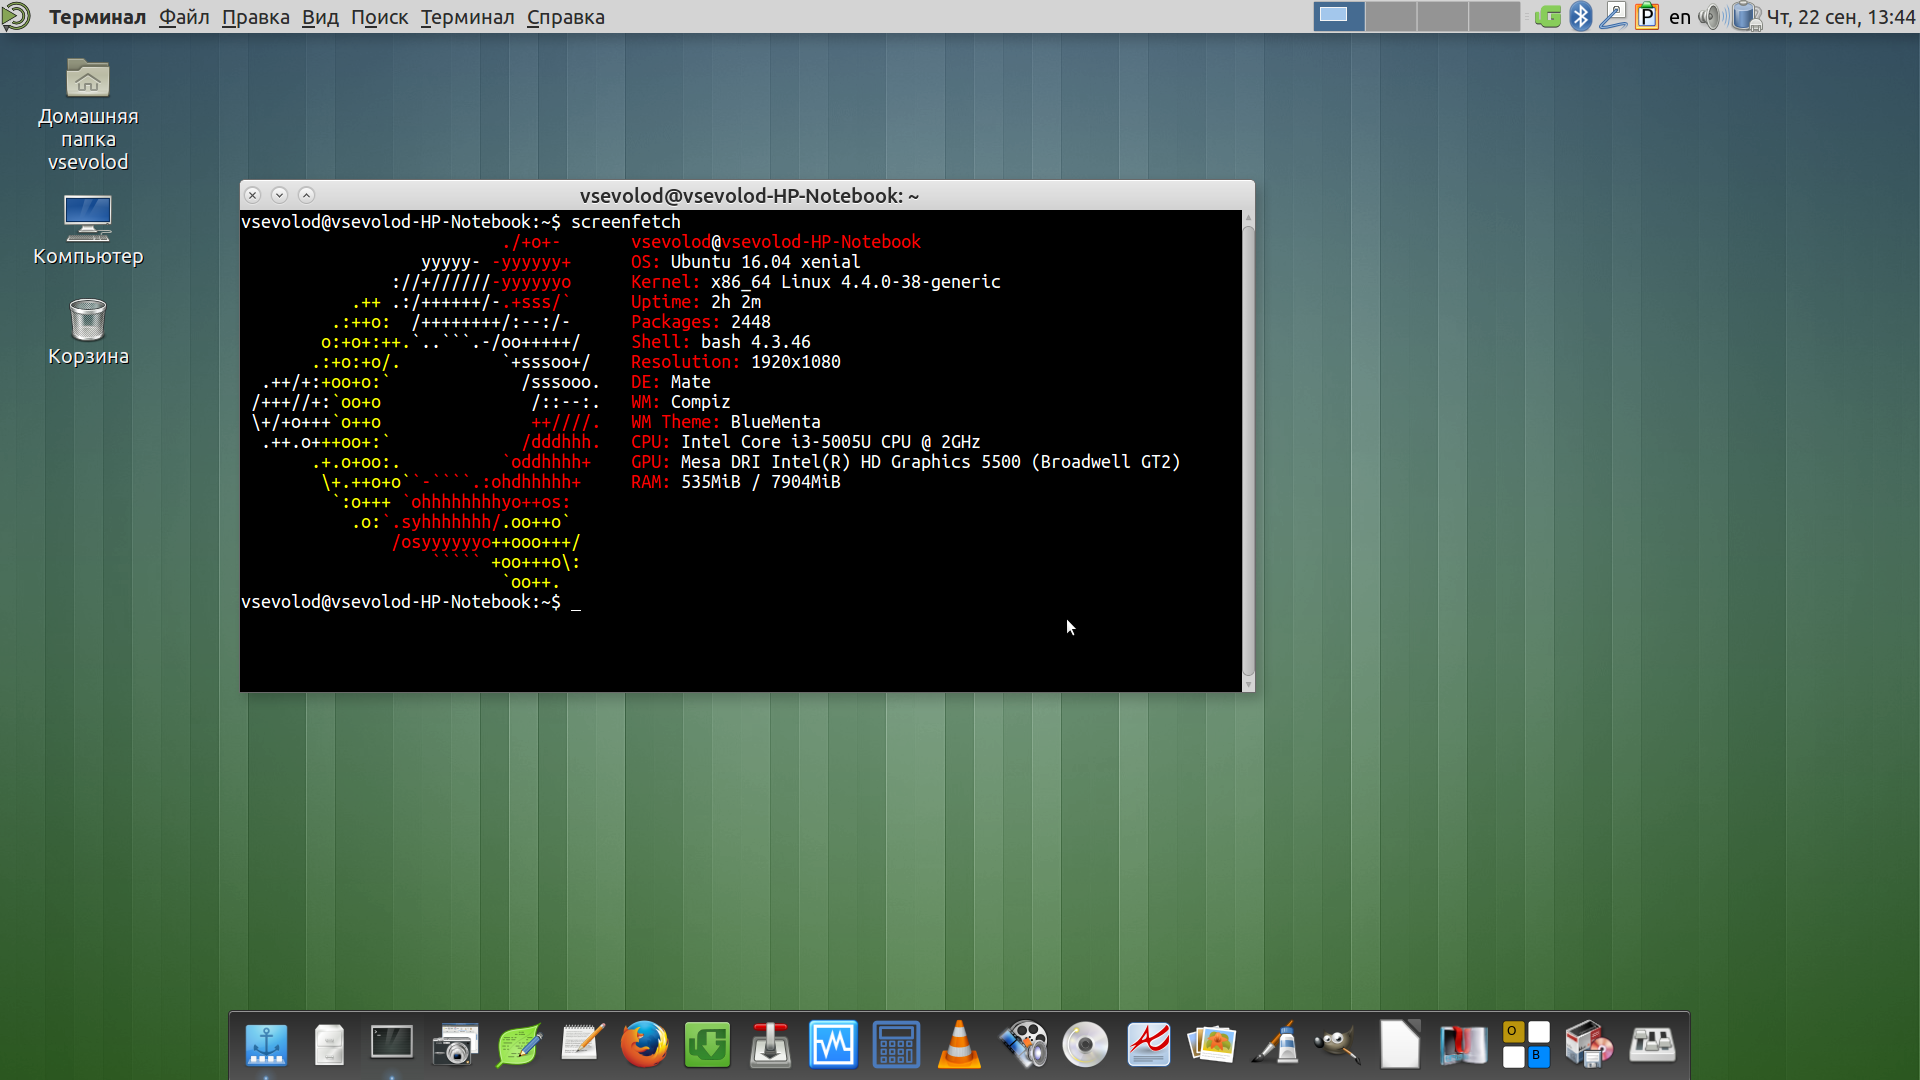Viewport: 1920px width, 1080px height.
Task: Open the software package installer icon
Action: [1589, 1045]
